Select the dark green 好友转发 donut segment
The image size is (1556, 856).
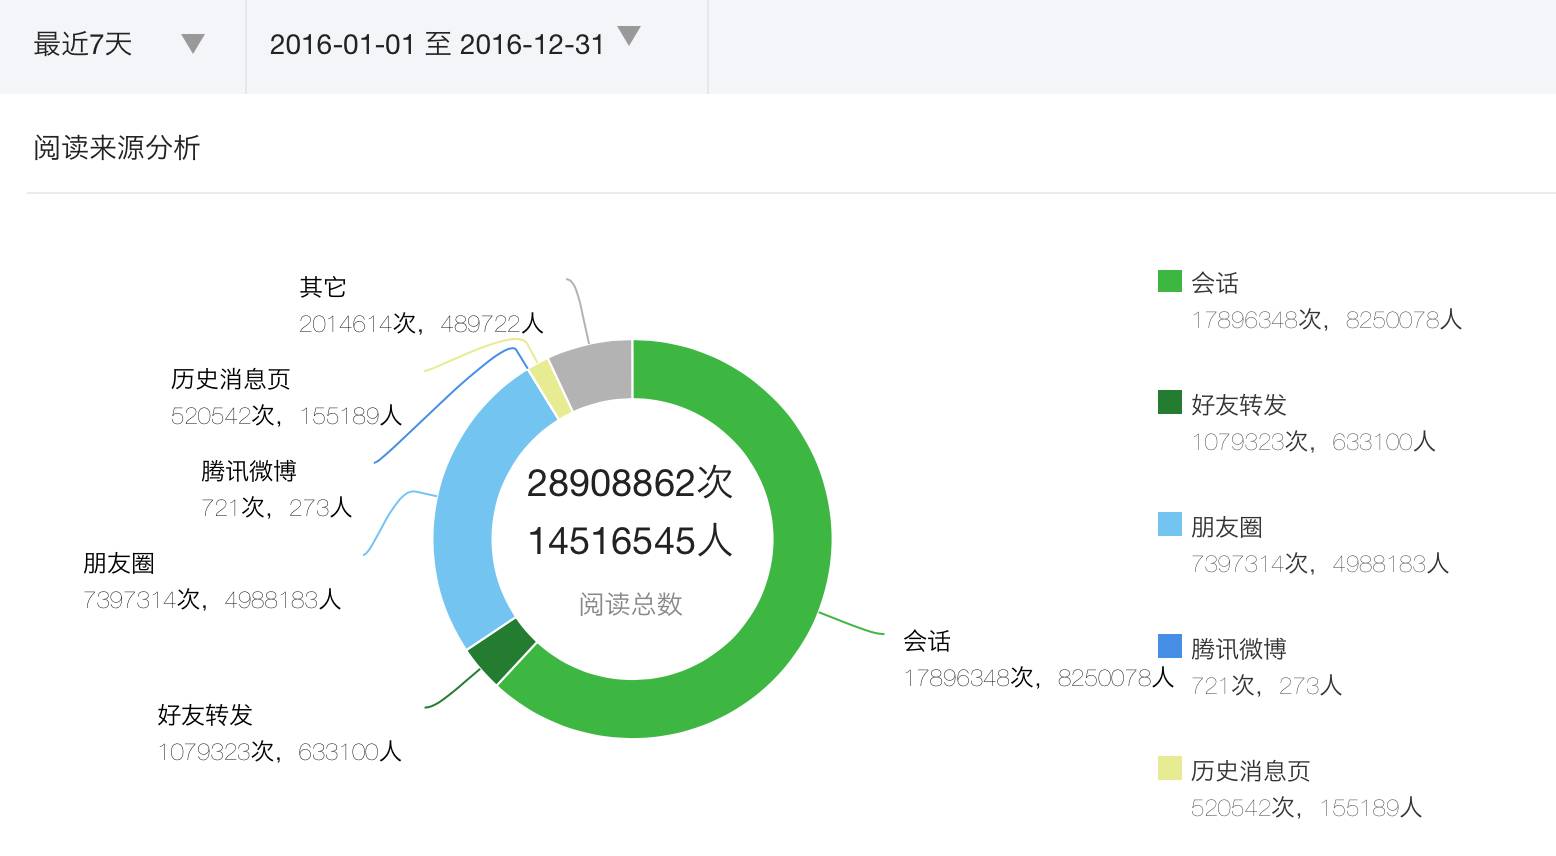click(501, 650)
